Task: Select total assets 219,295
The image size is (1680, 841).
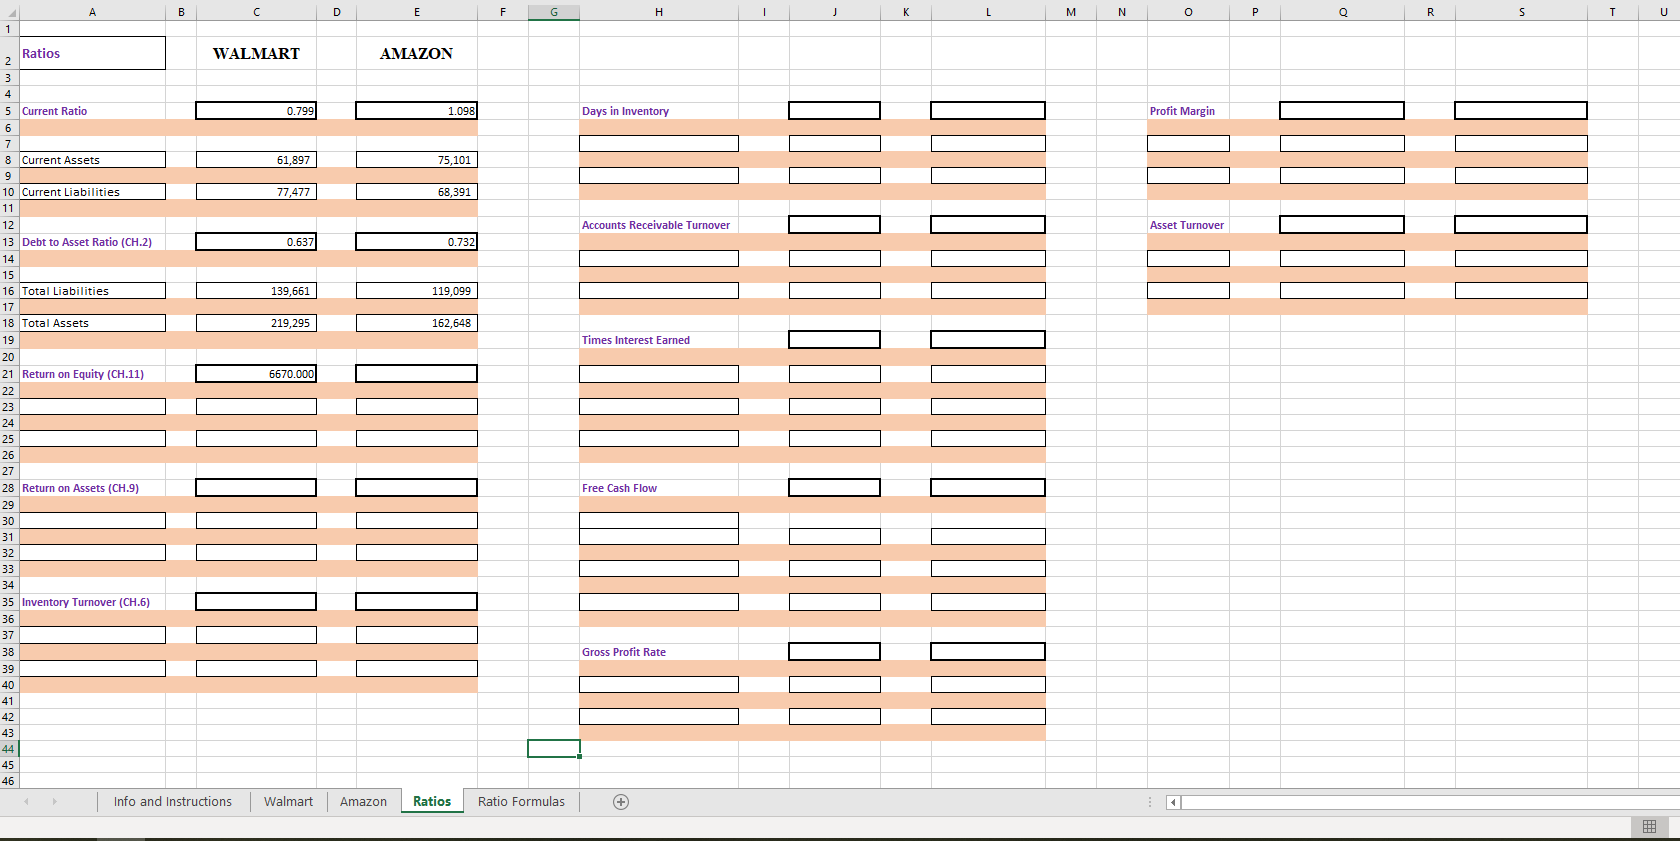Action: tap(256, 323)
